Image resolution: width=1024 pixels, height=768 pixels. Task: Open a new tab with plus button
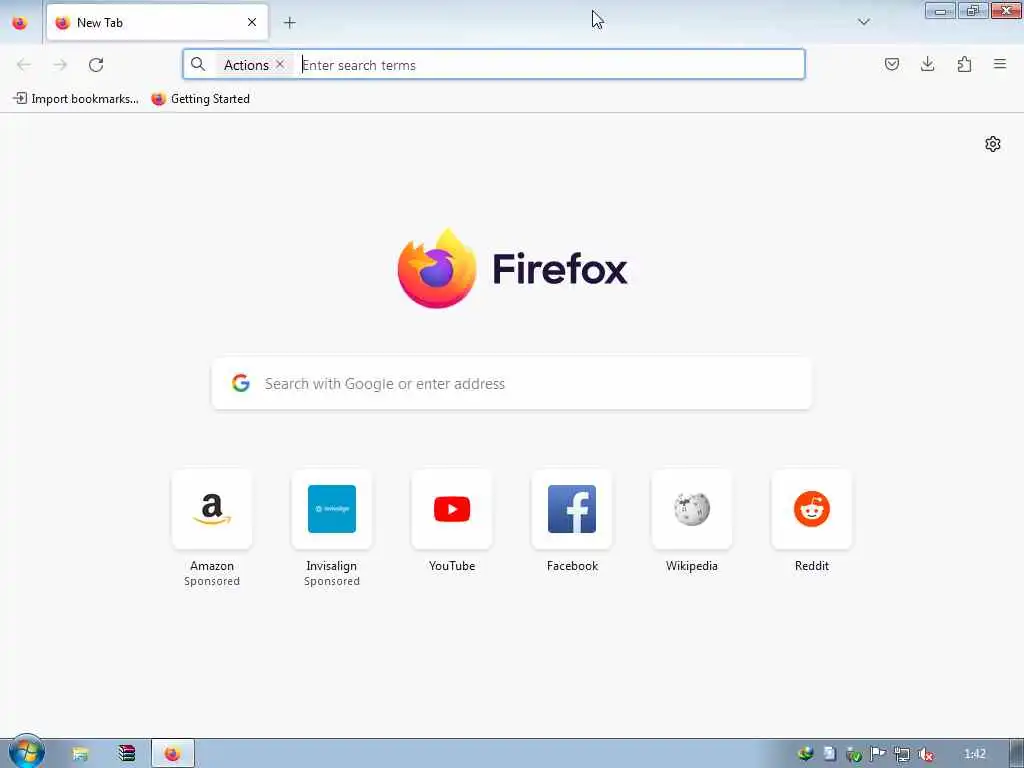(x=289, y=23)
